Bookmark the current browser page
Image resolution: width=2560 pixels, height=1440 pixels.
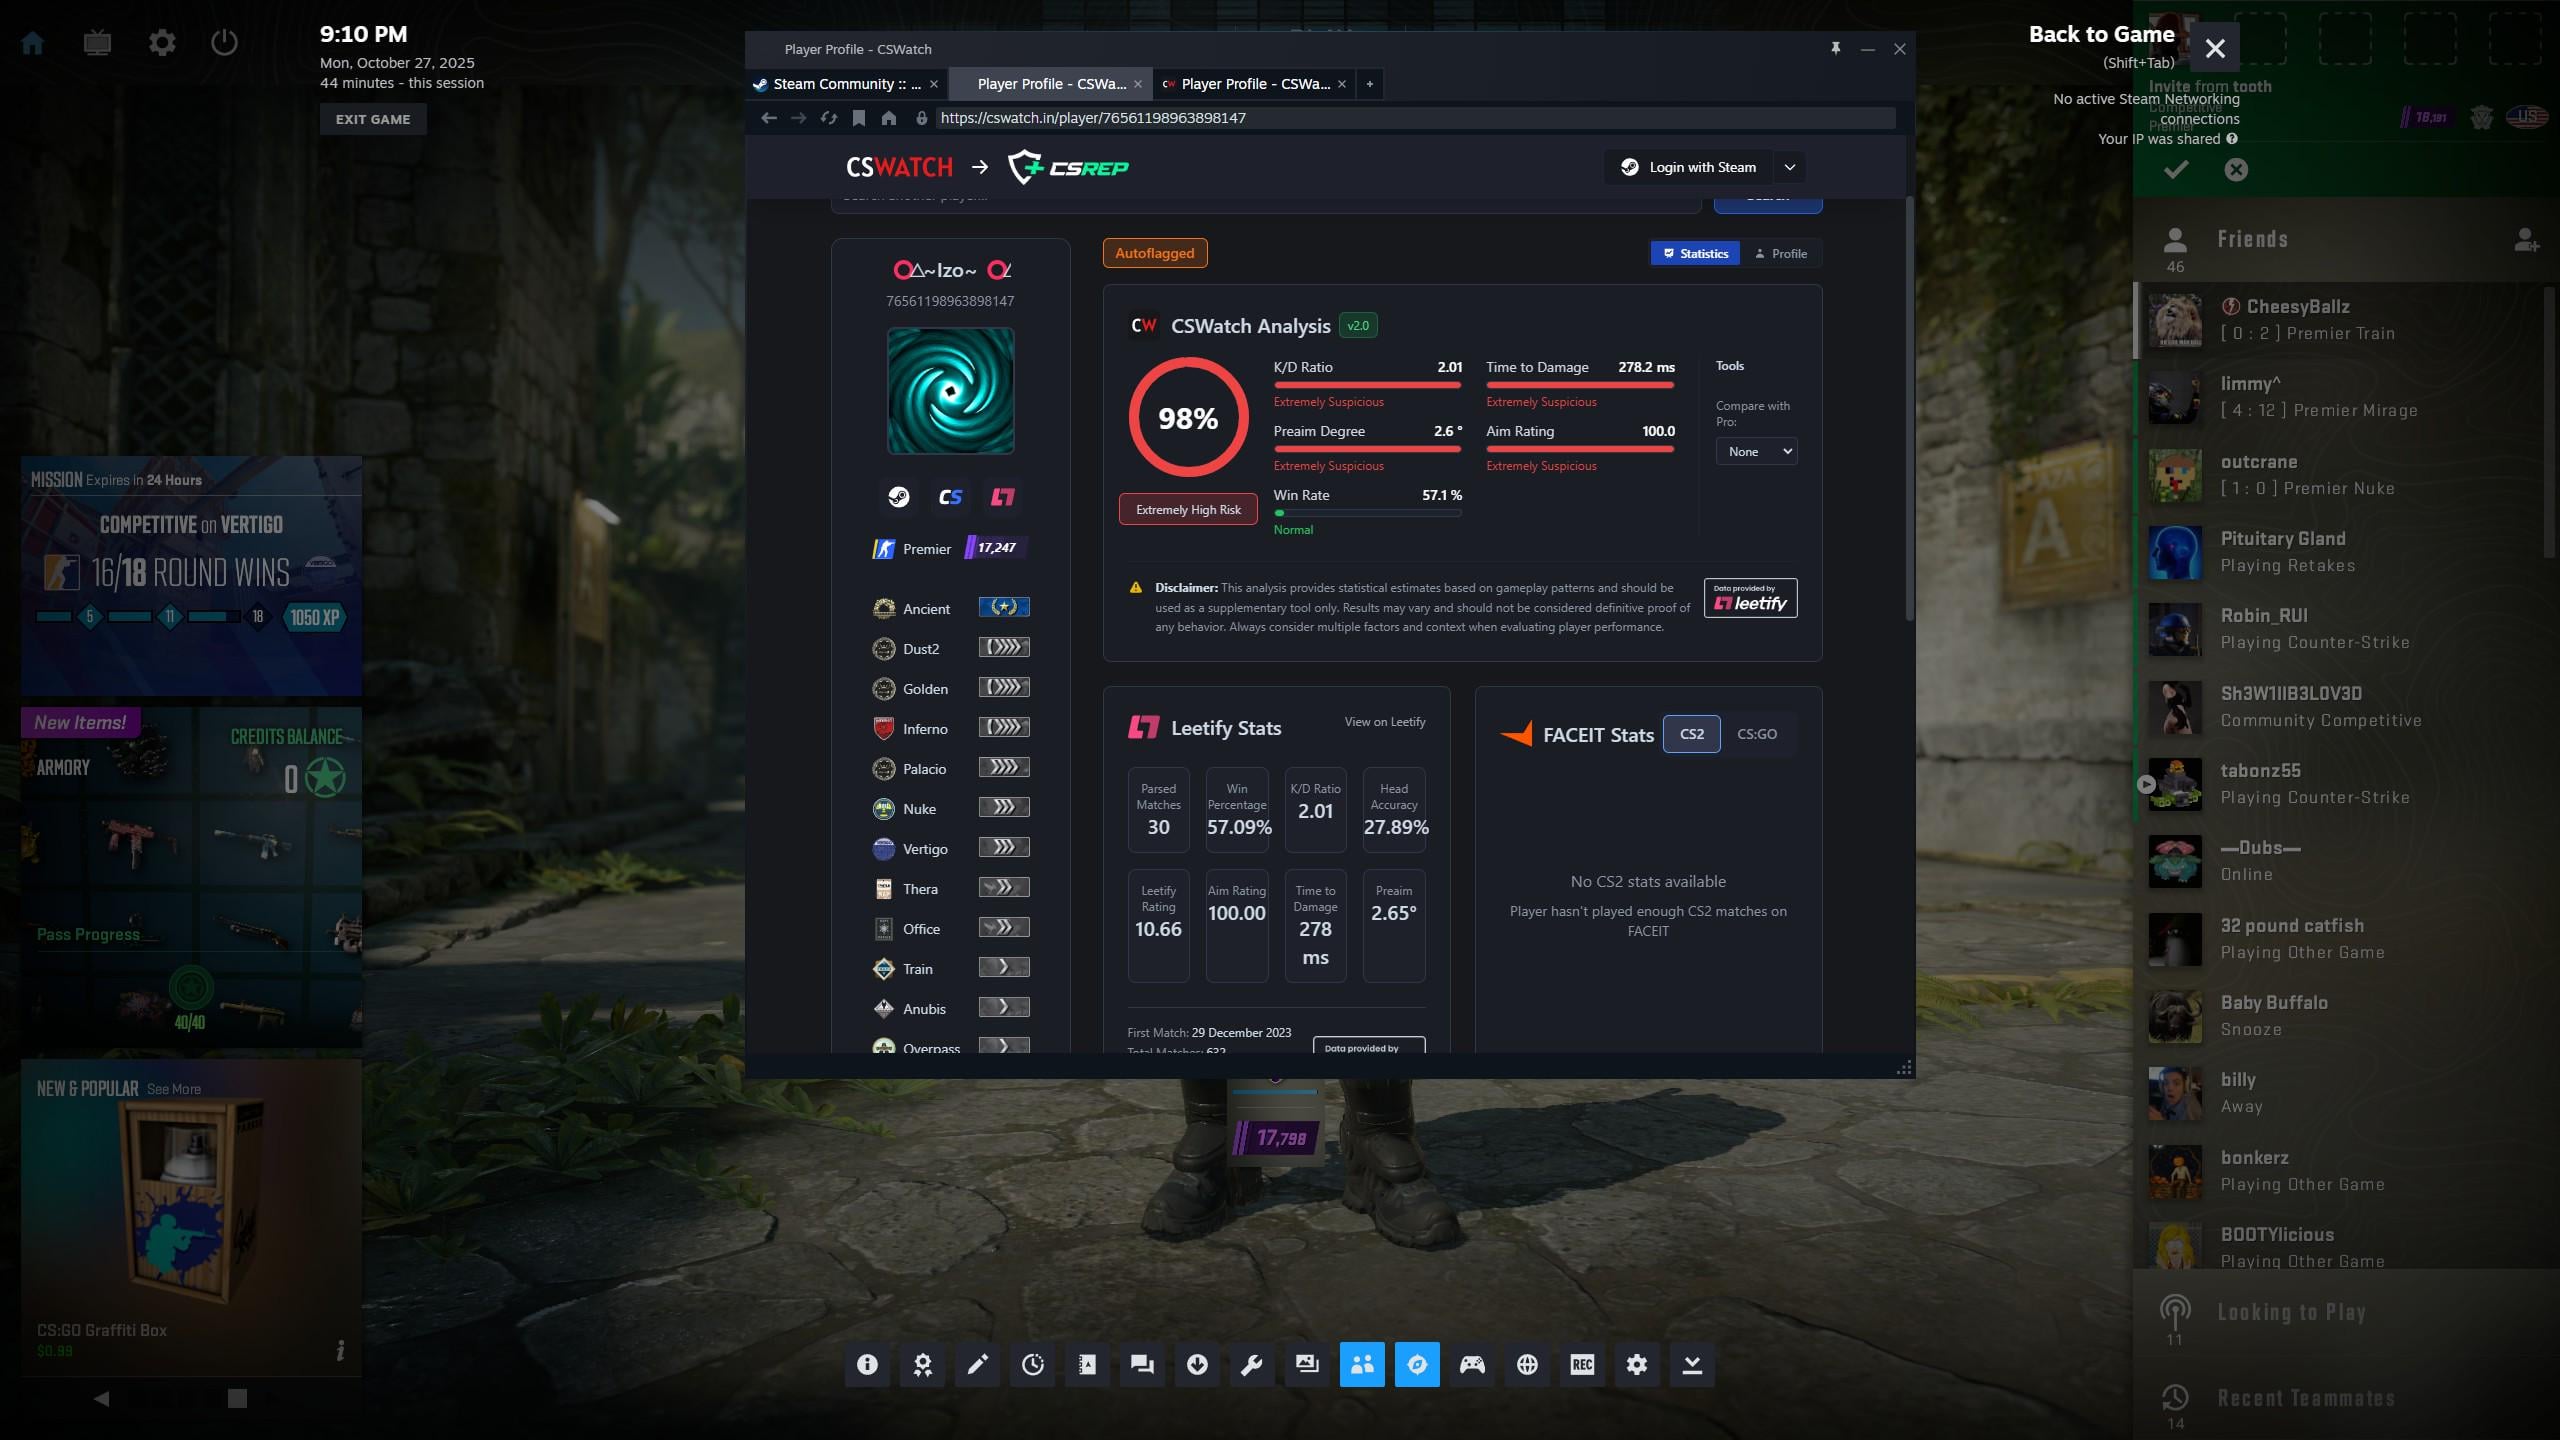click(x=859, y=118)
